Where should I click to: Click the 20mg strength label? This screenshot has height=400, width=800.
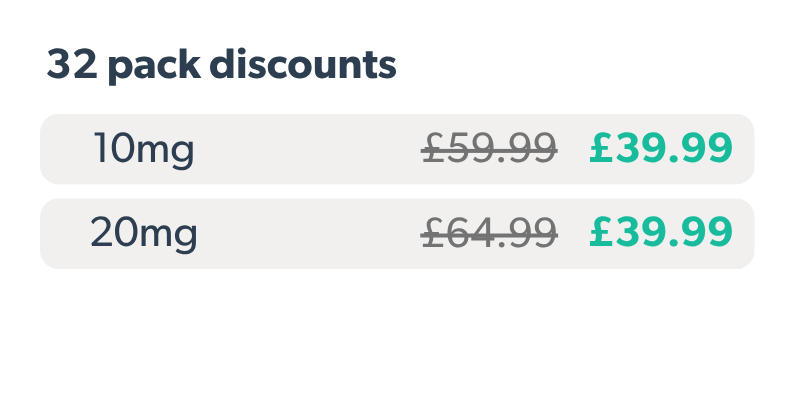[144, 234]
